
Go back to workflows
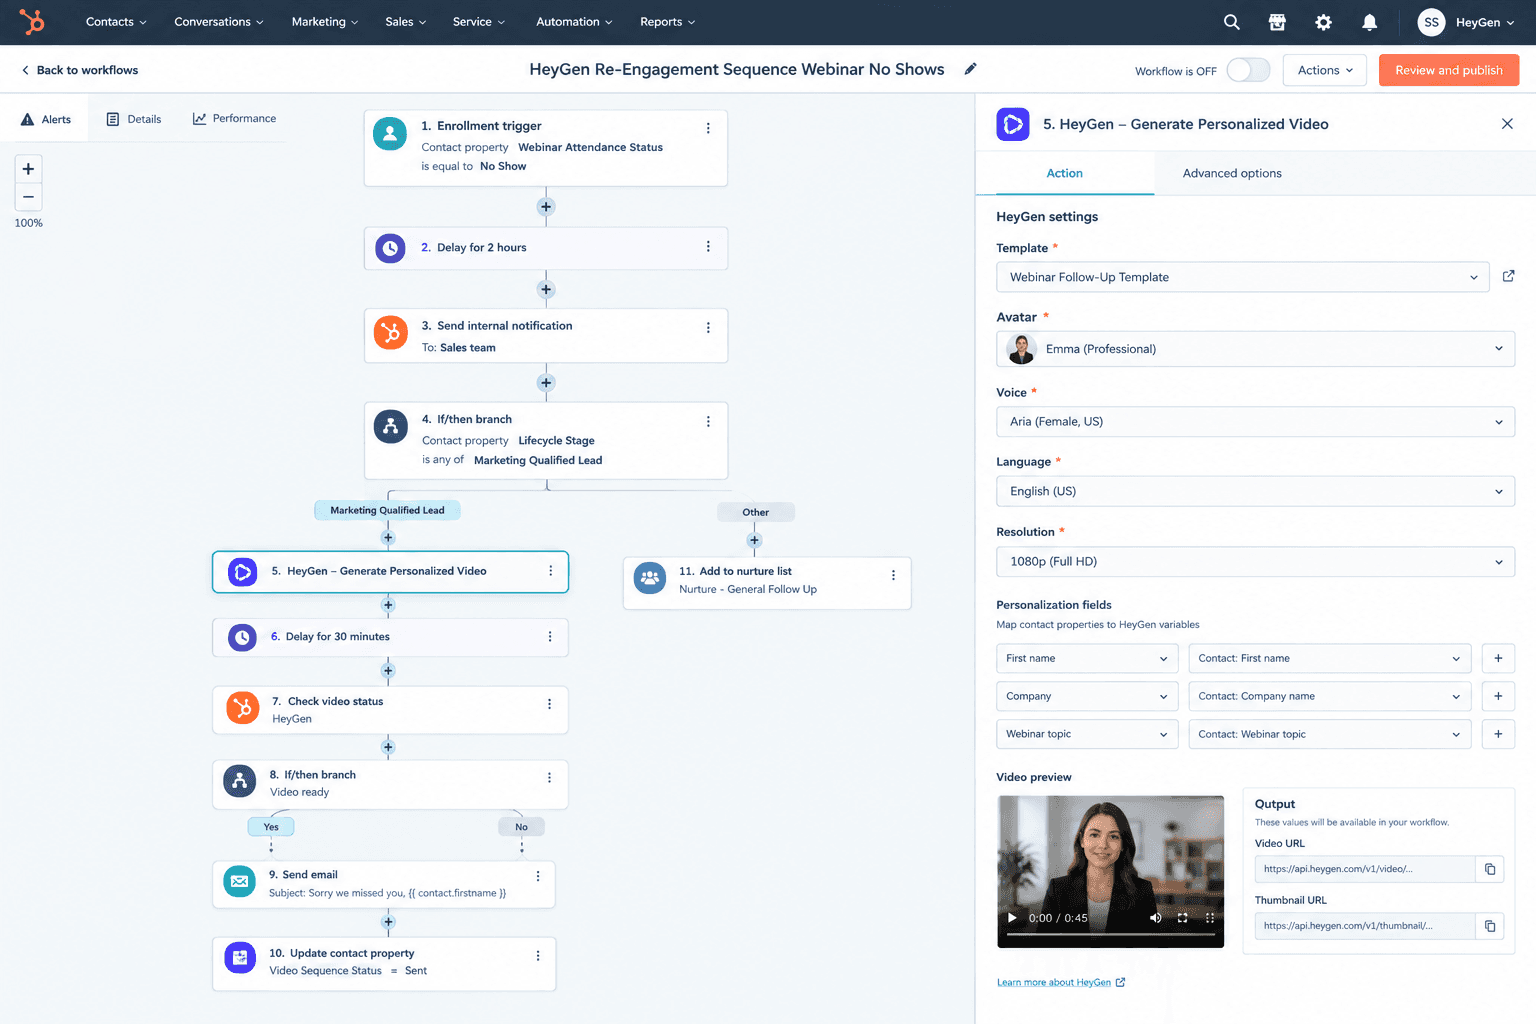pyautogui.click(x=80, y=70)
